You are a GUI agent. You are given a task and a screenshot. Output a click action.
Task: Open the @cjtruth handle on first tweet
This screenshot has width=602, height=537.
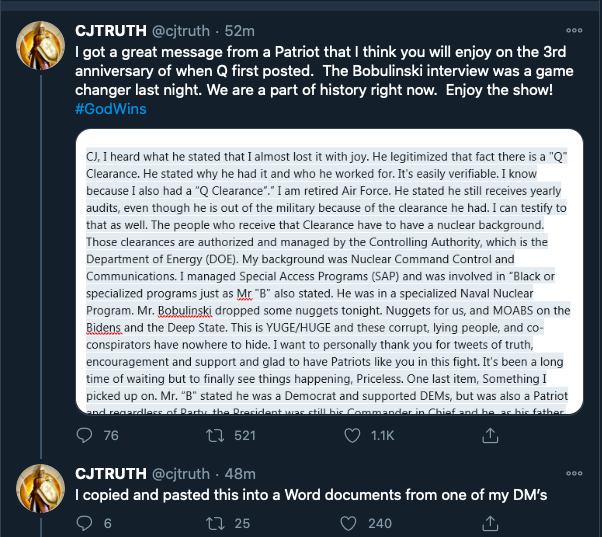point(185,29)
